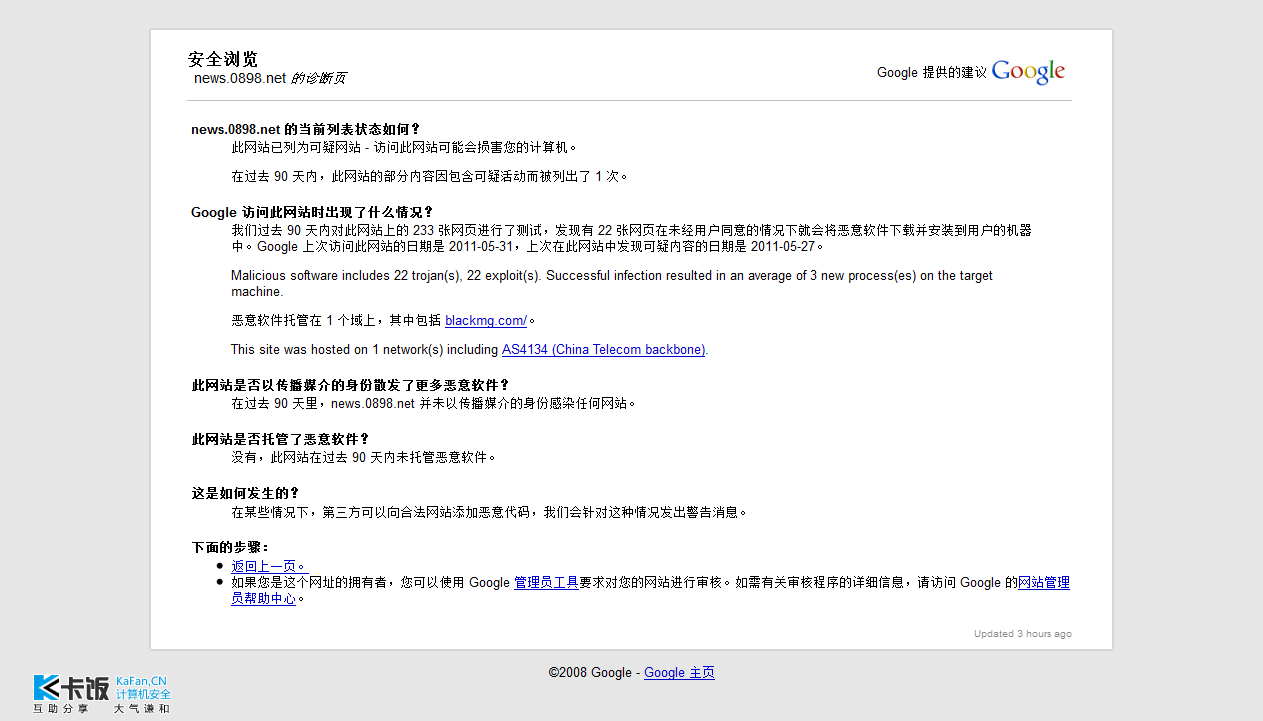Click news.0898.net 的诊断页 subtitle

(x=269, y=78)
